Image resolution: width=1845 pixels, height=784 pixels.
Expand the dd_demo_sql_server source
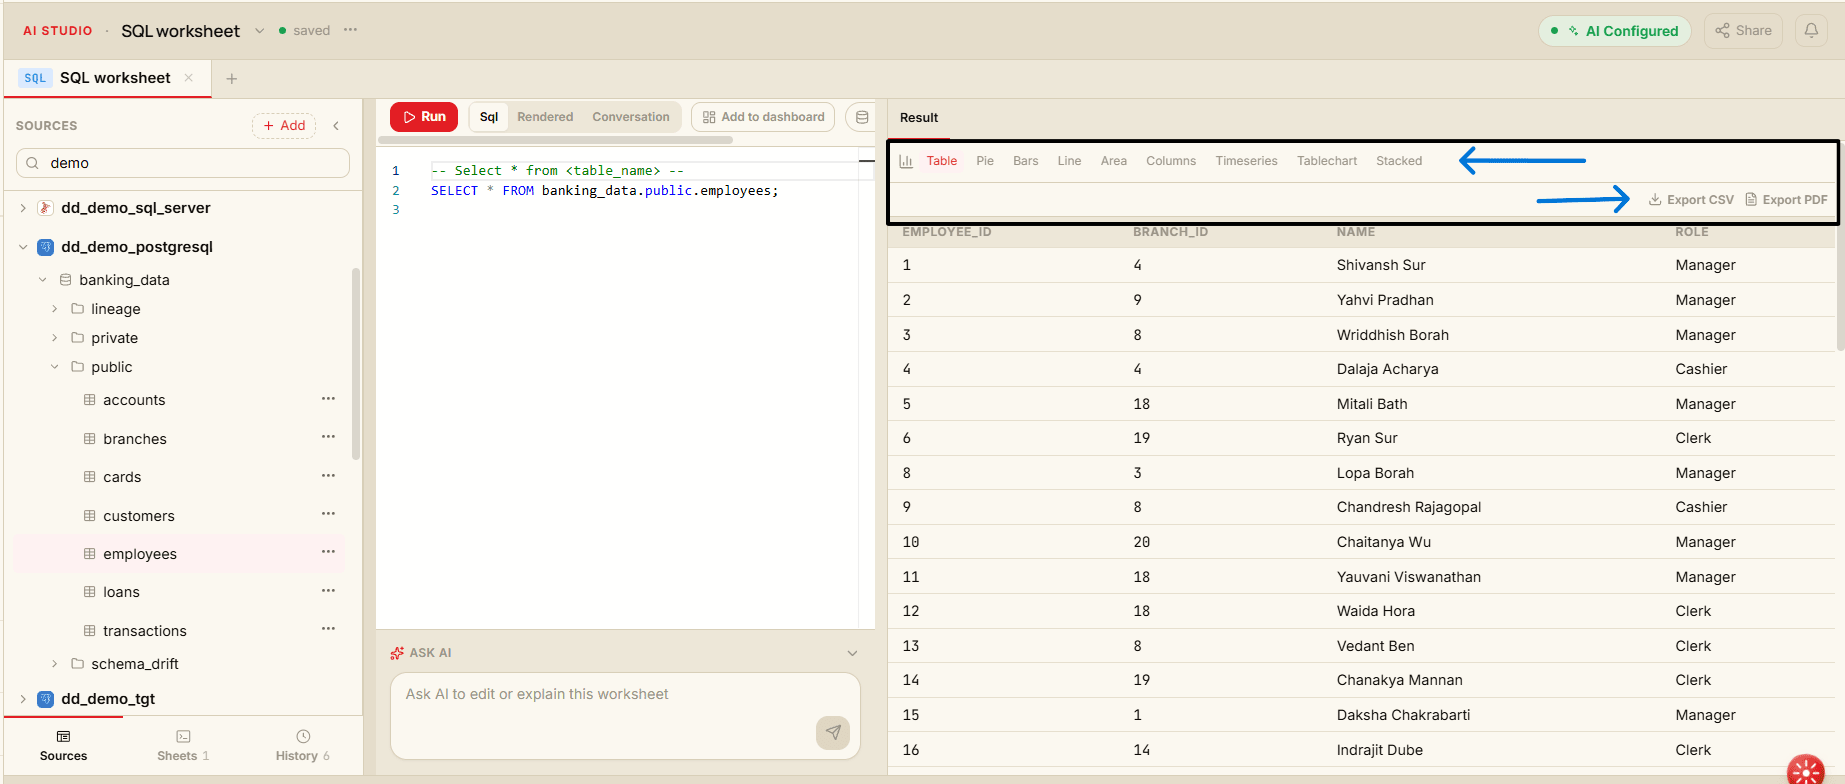[x=23, y=208]
